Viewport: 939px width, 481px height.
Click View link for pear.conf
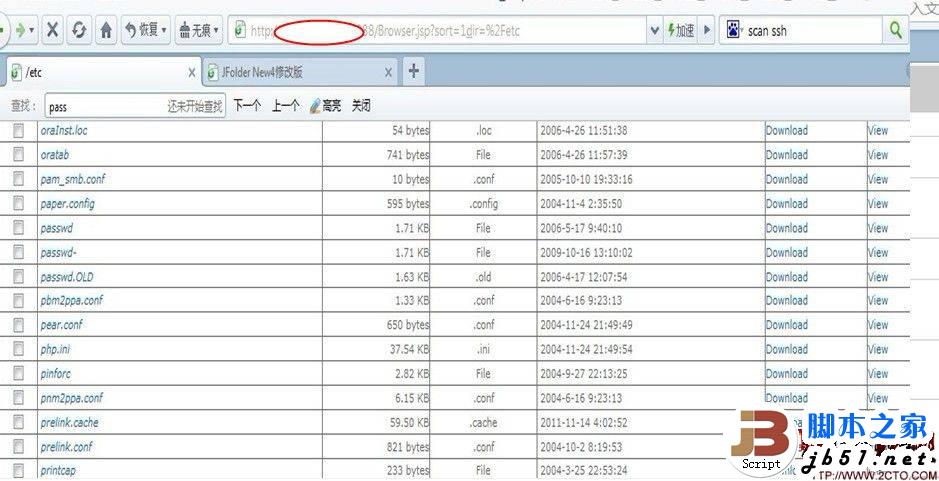877,325
